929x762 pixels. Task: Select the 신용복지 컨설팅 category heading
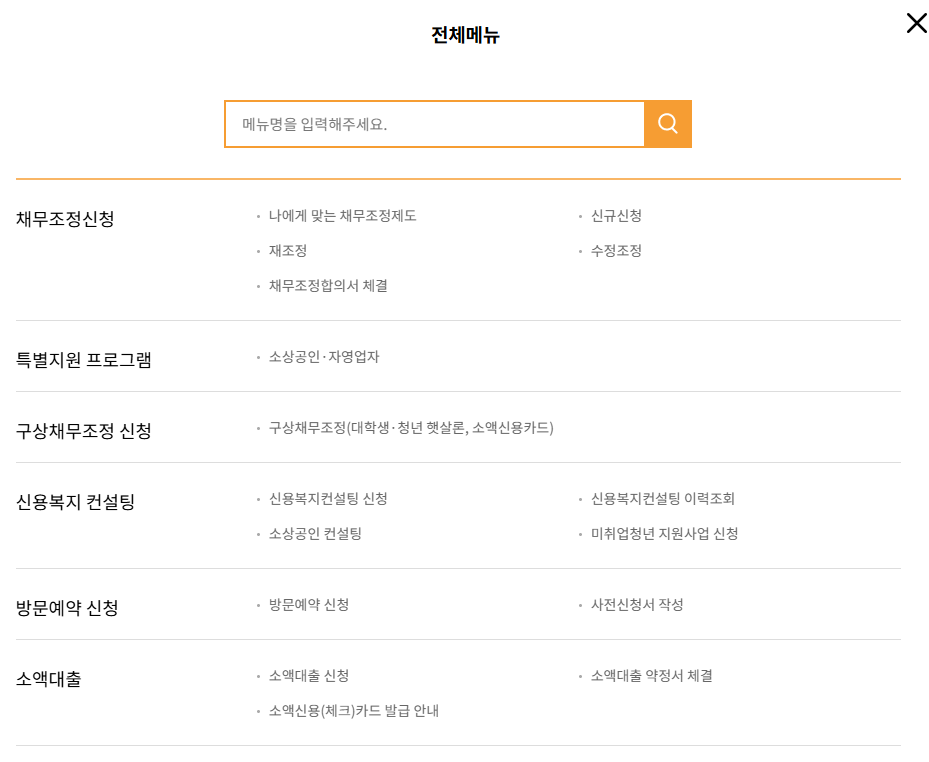tap(75, 502)
